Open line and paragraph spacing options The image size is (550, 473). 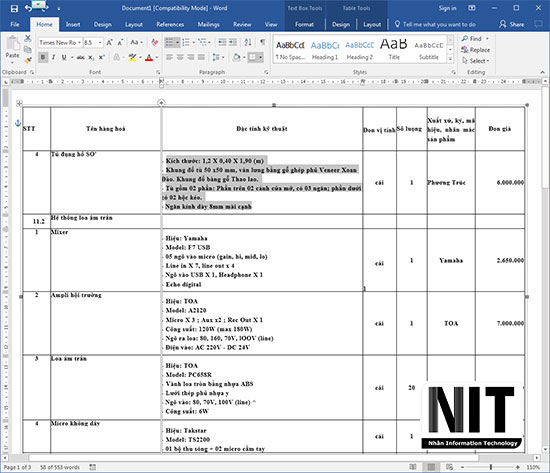pyautogui.click(x=218, y=57)
